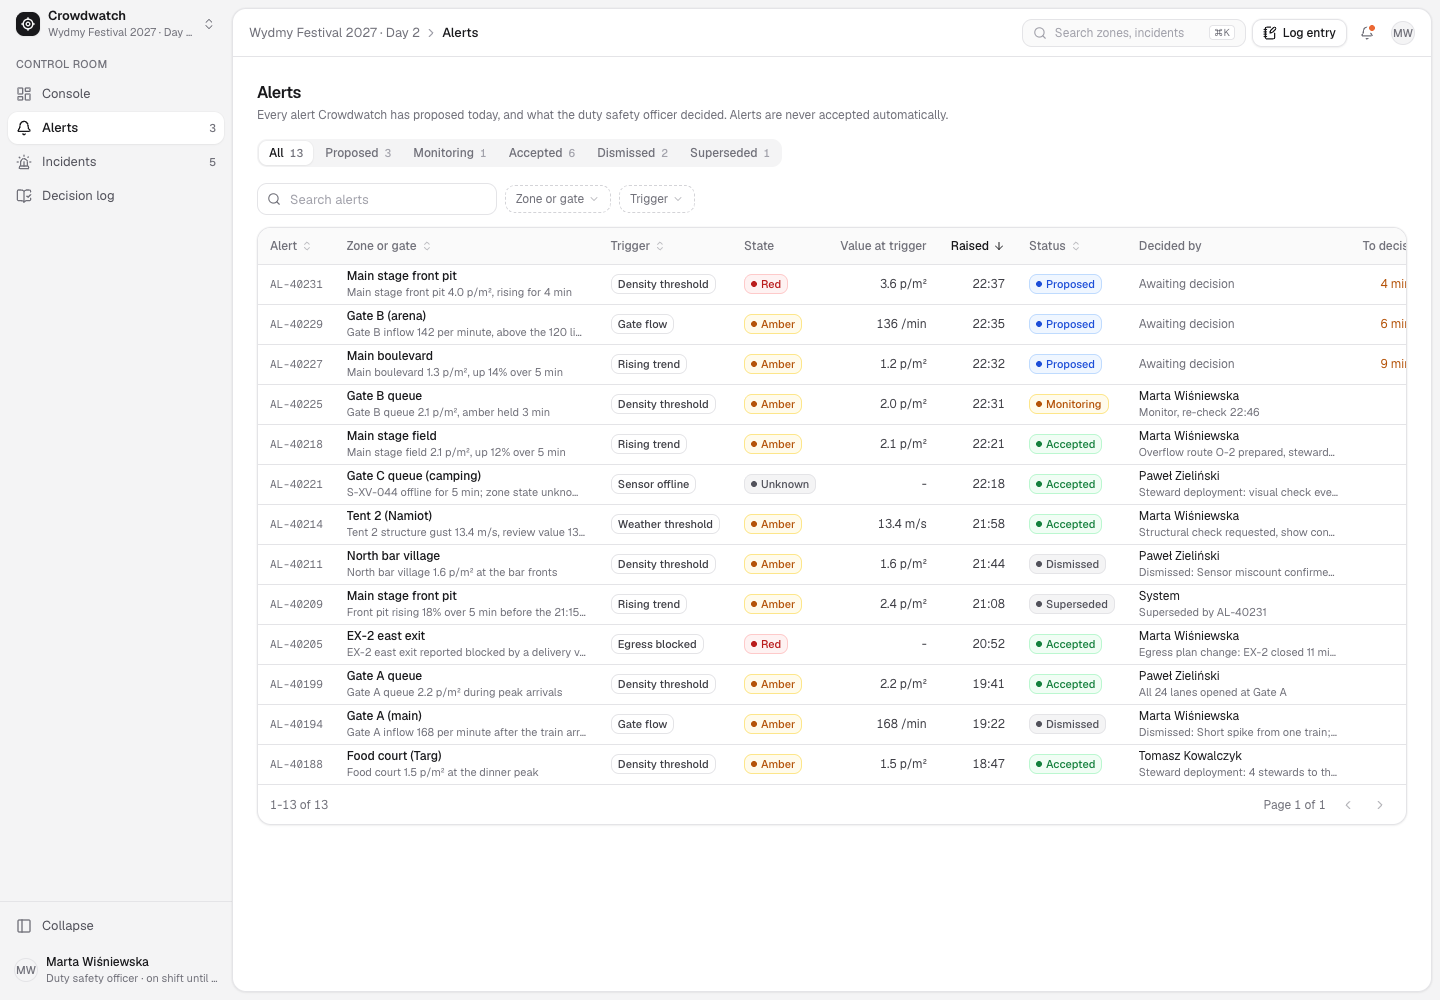Screen dimensions: 1440x1000
Task: Click the sort icon on the Status column
Action: [1076, 246]
